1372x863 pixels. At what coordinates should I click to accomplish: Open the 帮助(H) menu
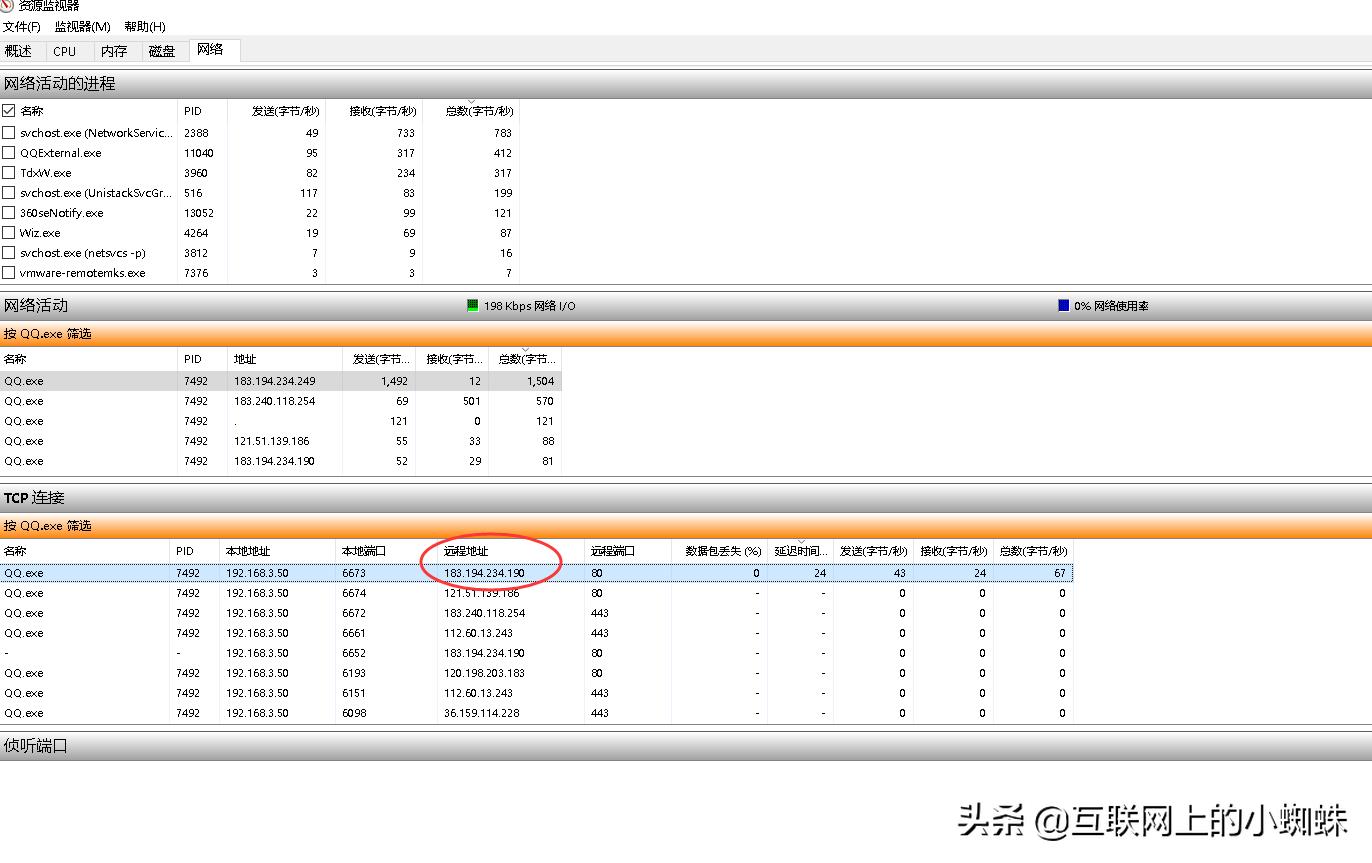pos(145,27)
